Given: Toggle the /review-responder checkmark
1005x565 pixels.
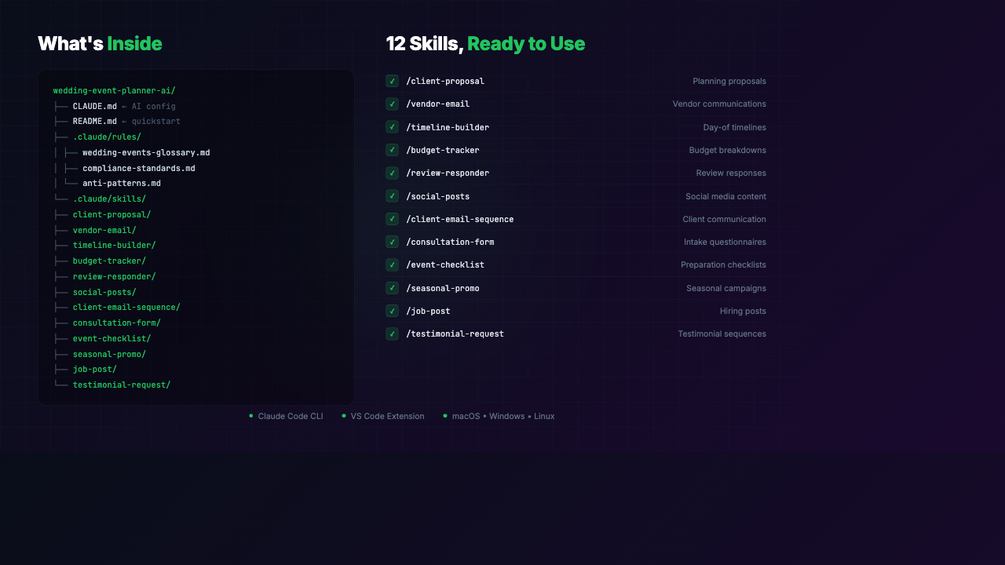Looking at the screenshot, I should point(392,173).
